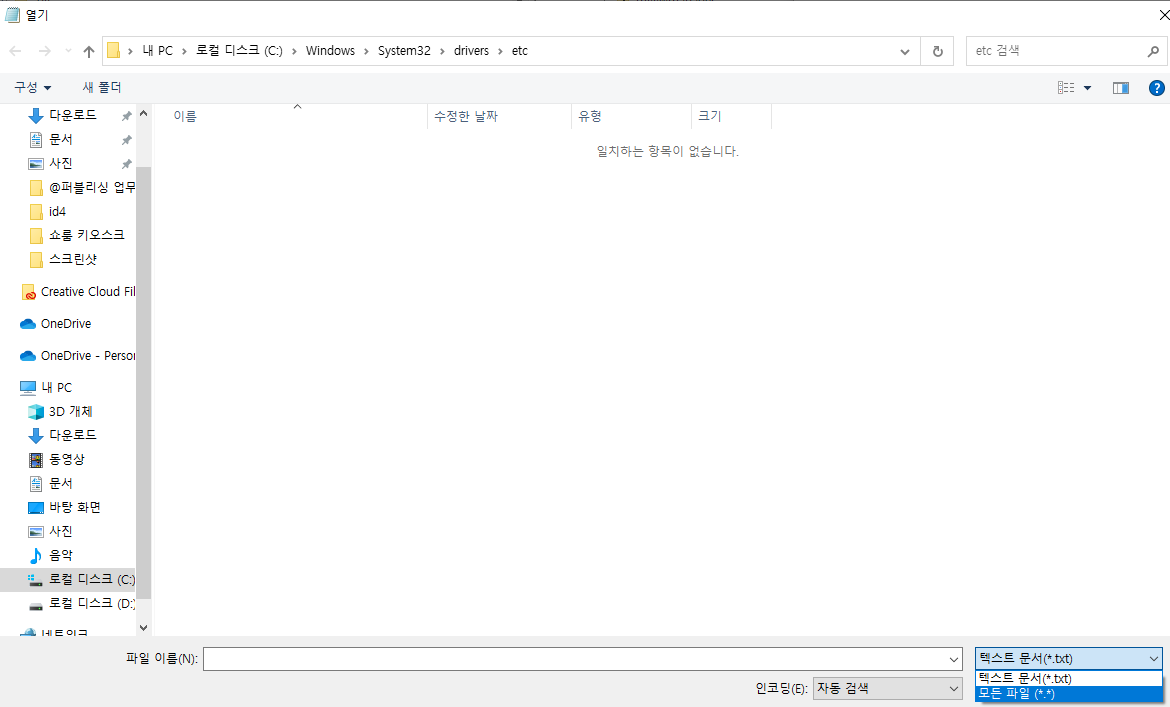Go back with the left arrow button

[16, 51]
